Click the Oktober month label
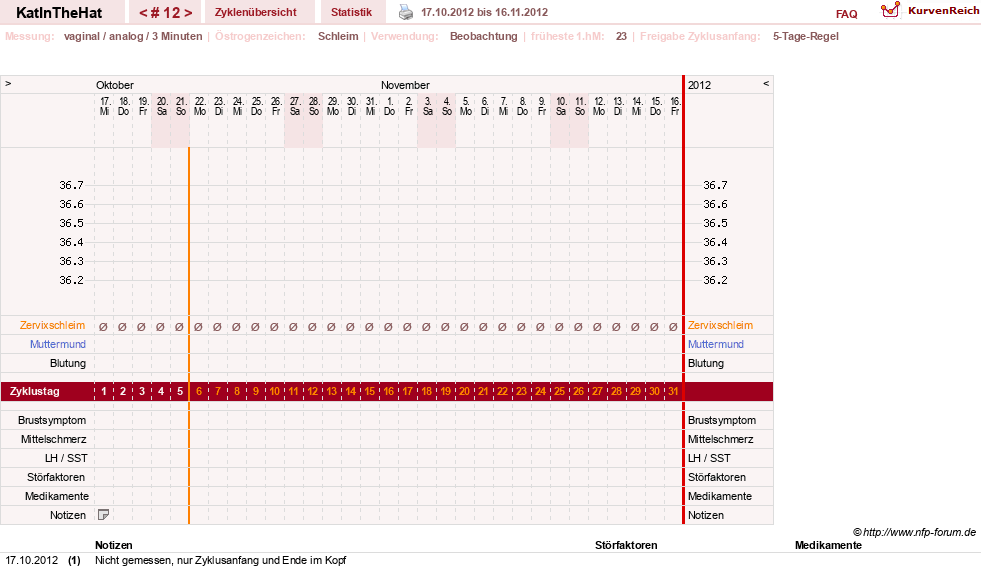981x584 pixels. pos(114,85)
